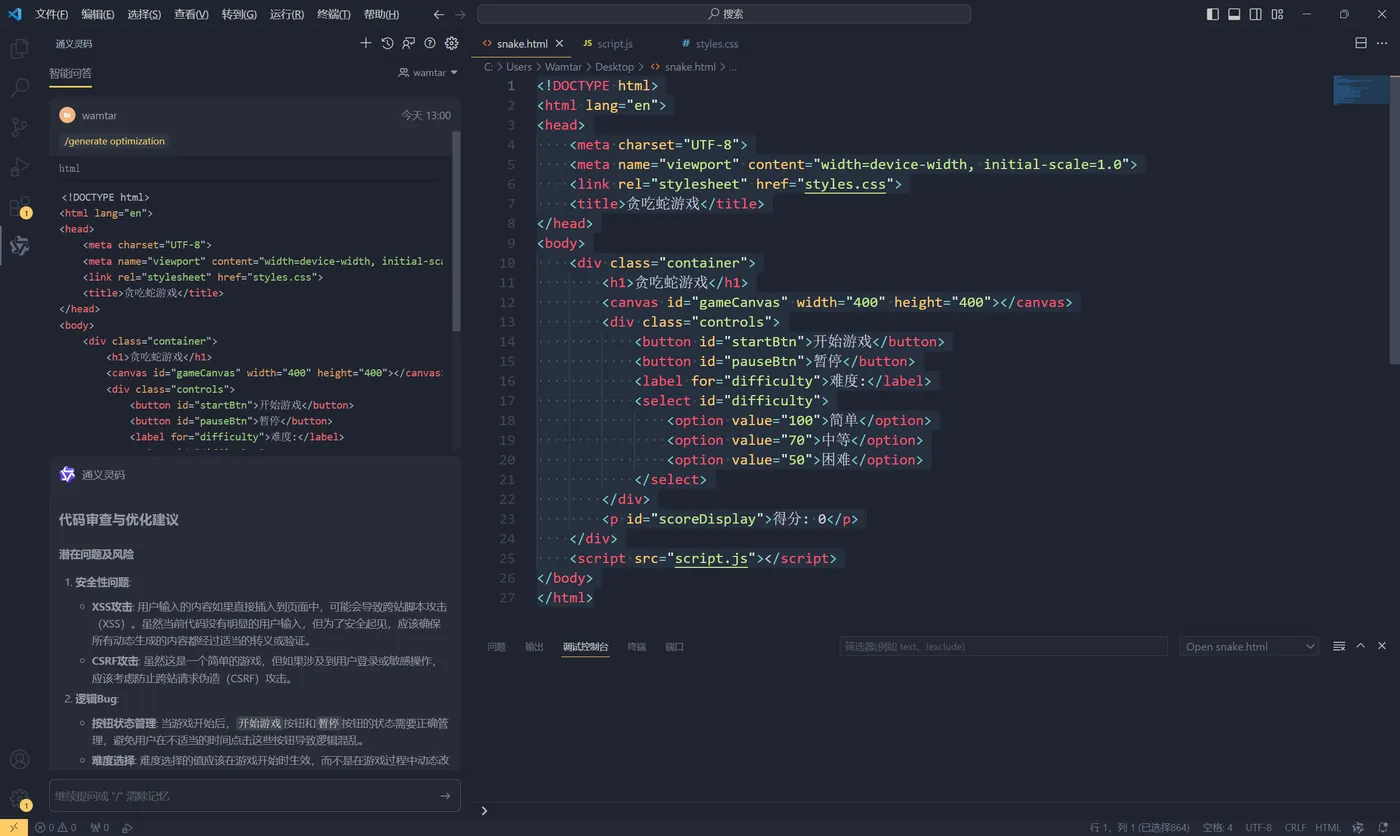
Task: Open editor more actions ellipsis
Action: point(1382,43)
